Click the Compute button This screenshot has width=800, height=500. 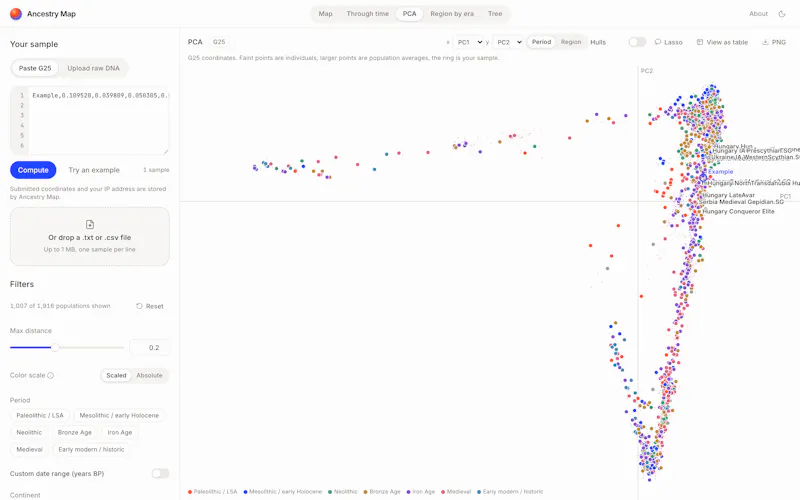(33, 170)
